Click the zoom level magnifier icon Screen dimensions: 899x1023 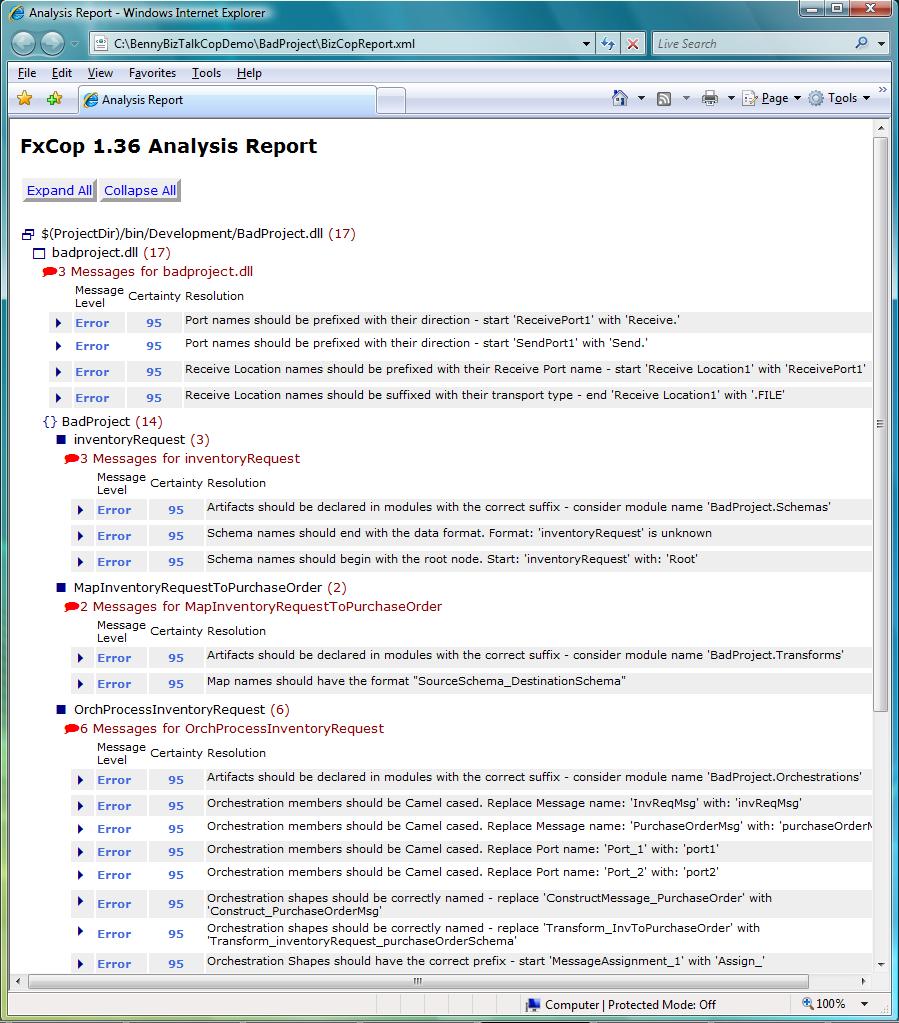[x=808, y=1003]
